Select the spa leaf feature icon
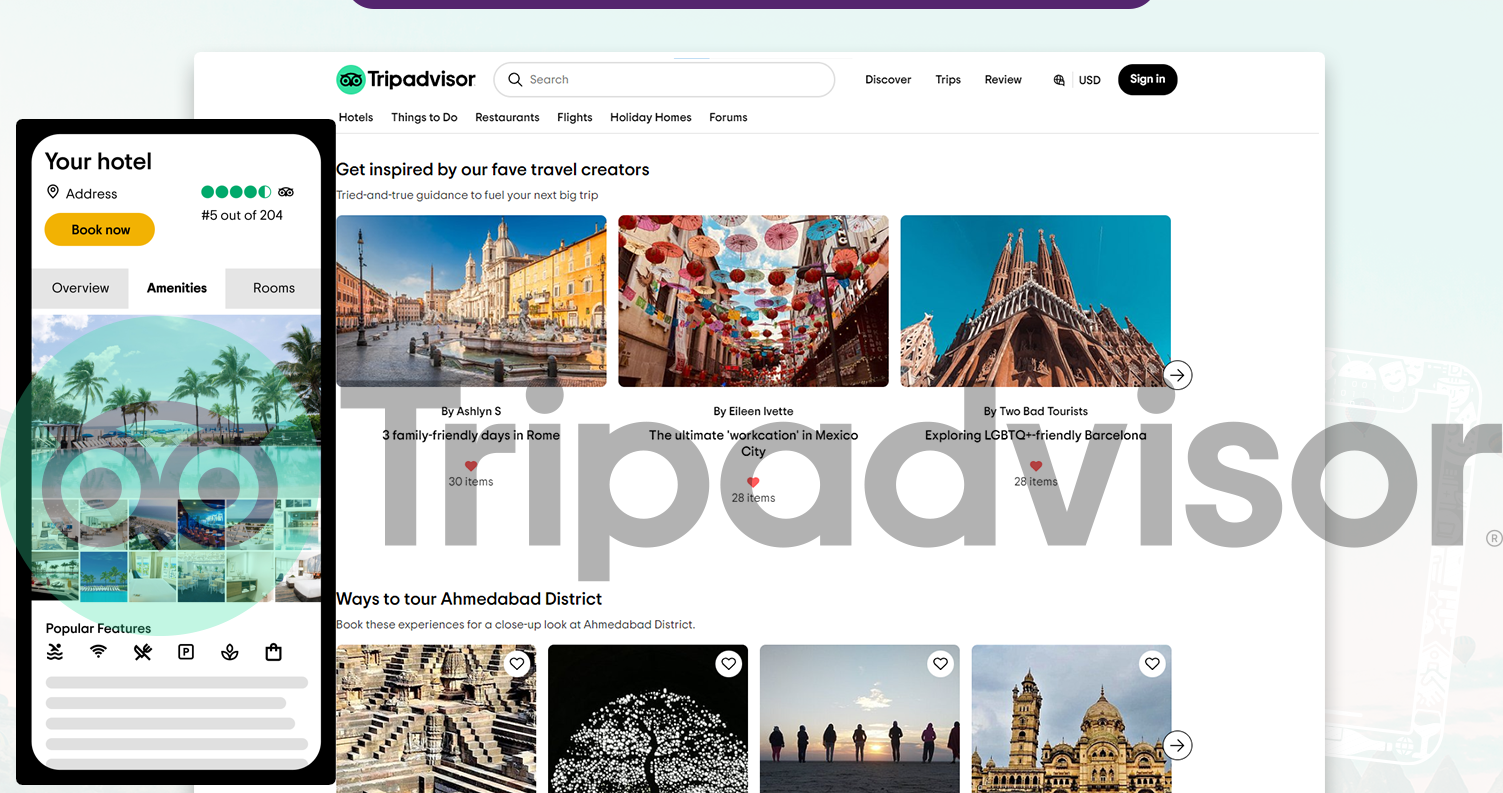This screenshot has width=1503, height=793. [x=229, y=651]
